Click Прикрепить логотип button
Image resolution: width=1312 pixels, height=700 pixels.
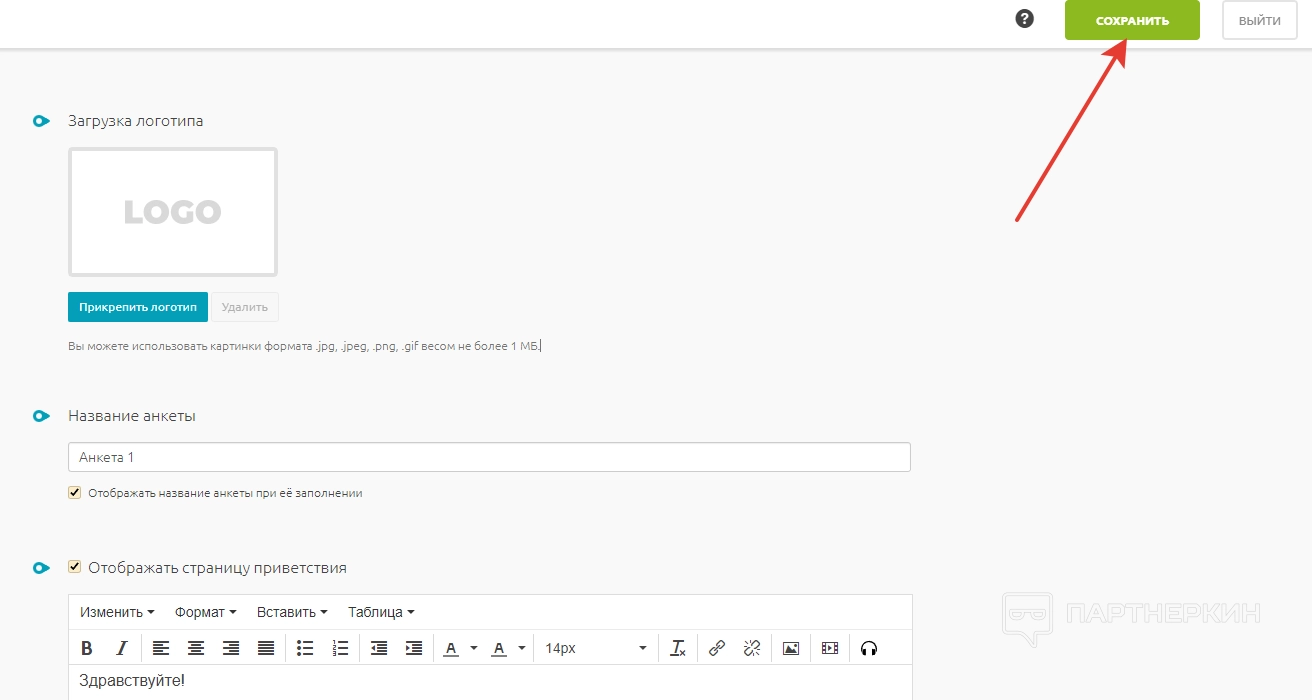pyautogui.click(x=138, y=307)
